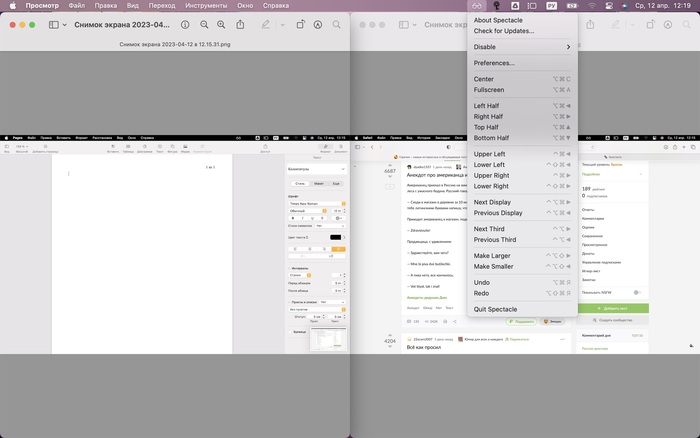
Task: Click the battery status icon
Action: point(572,6)
